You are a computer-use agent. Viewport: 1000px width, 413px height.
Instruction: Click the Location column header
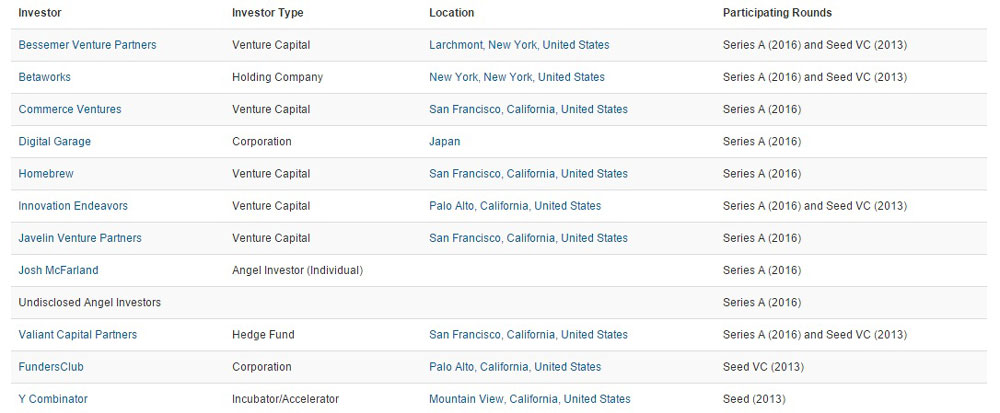pos(452,13)
